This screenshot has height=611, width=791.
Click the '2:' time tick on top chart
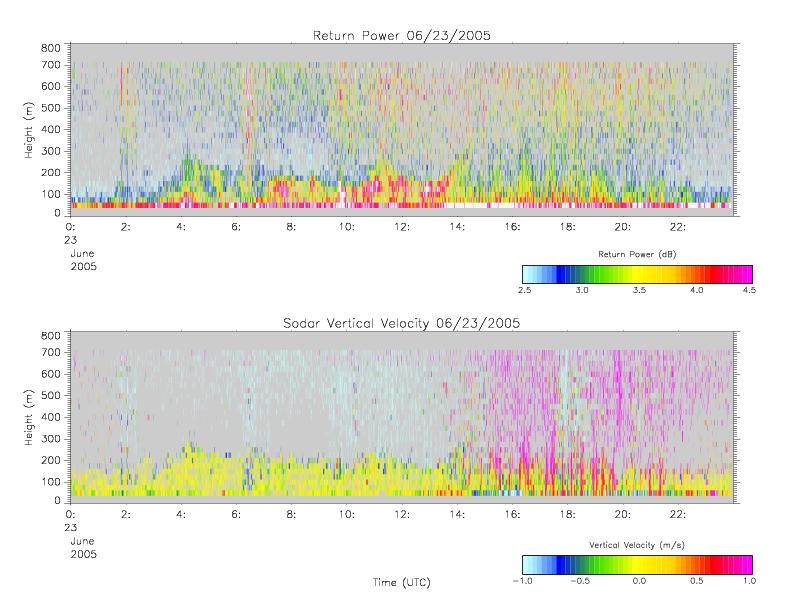coord(125,227)
